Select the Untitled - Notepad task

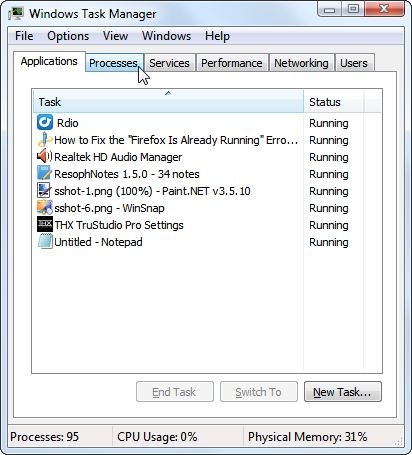coord(98,242)
